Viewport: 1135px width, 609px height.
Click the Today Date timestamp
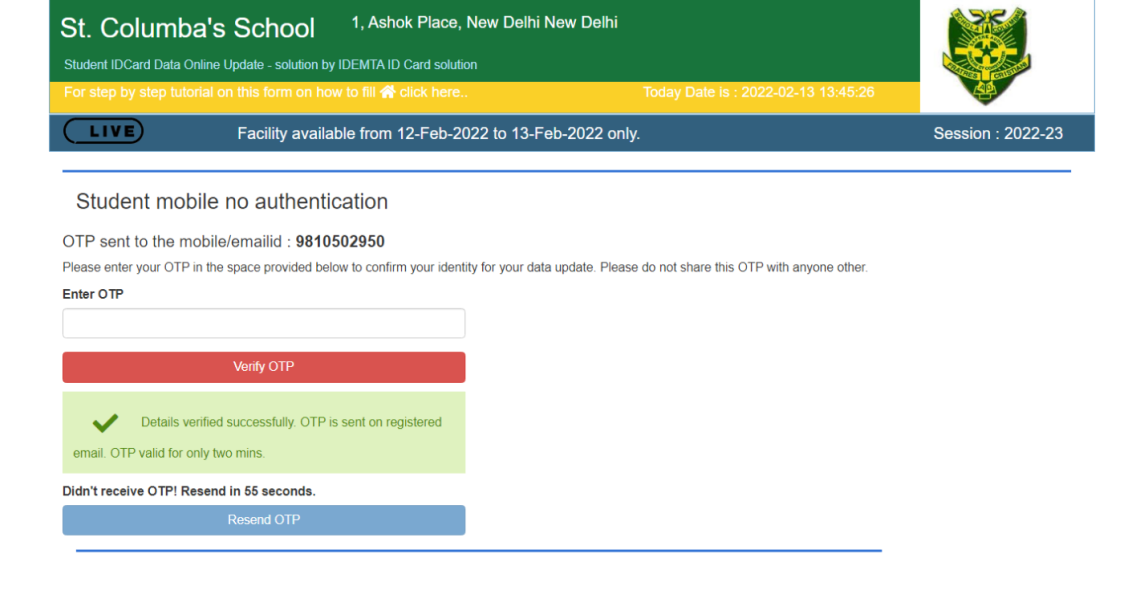point(758,92)
